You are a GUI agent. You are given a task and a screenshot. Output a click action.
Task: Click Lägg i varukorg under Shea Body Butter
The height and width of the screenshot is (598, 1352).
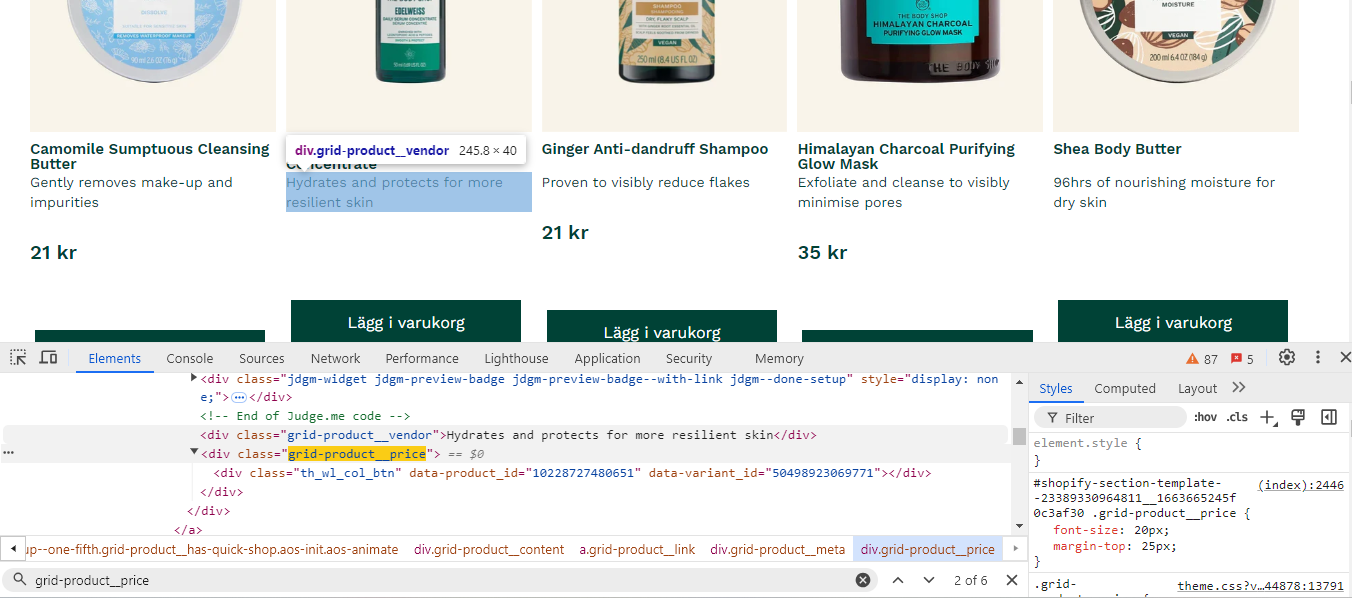(1173, 322)
